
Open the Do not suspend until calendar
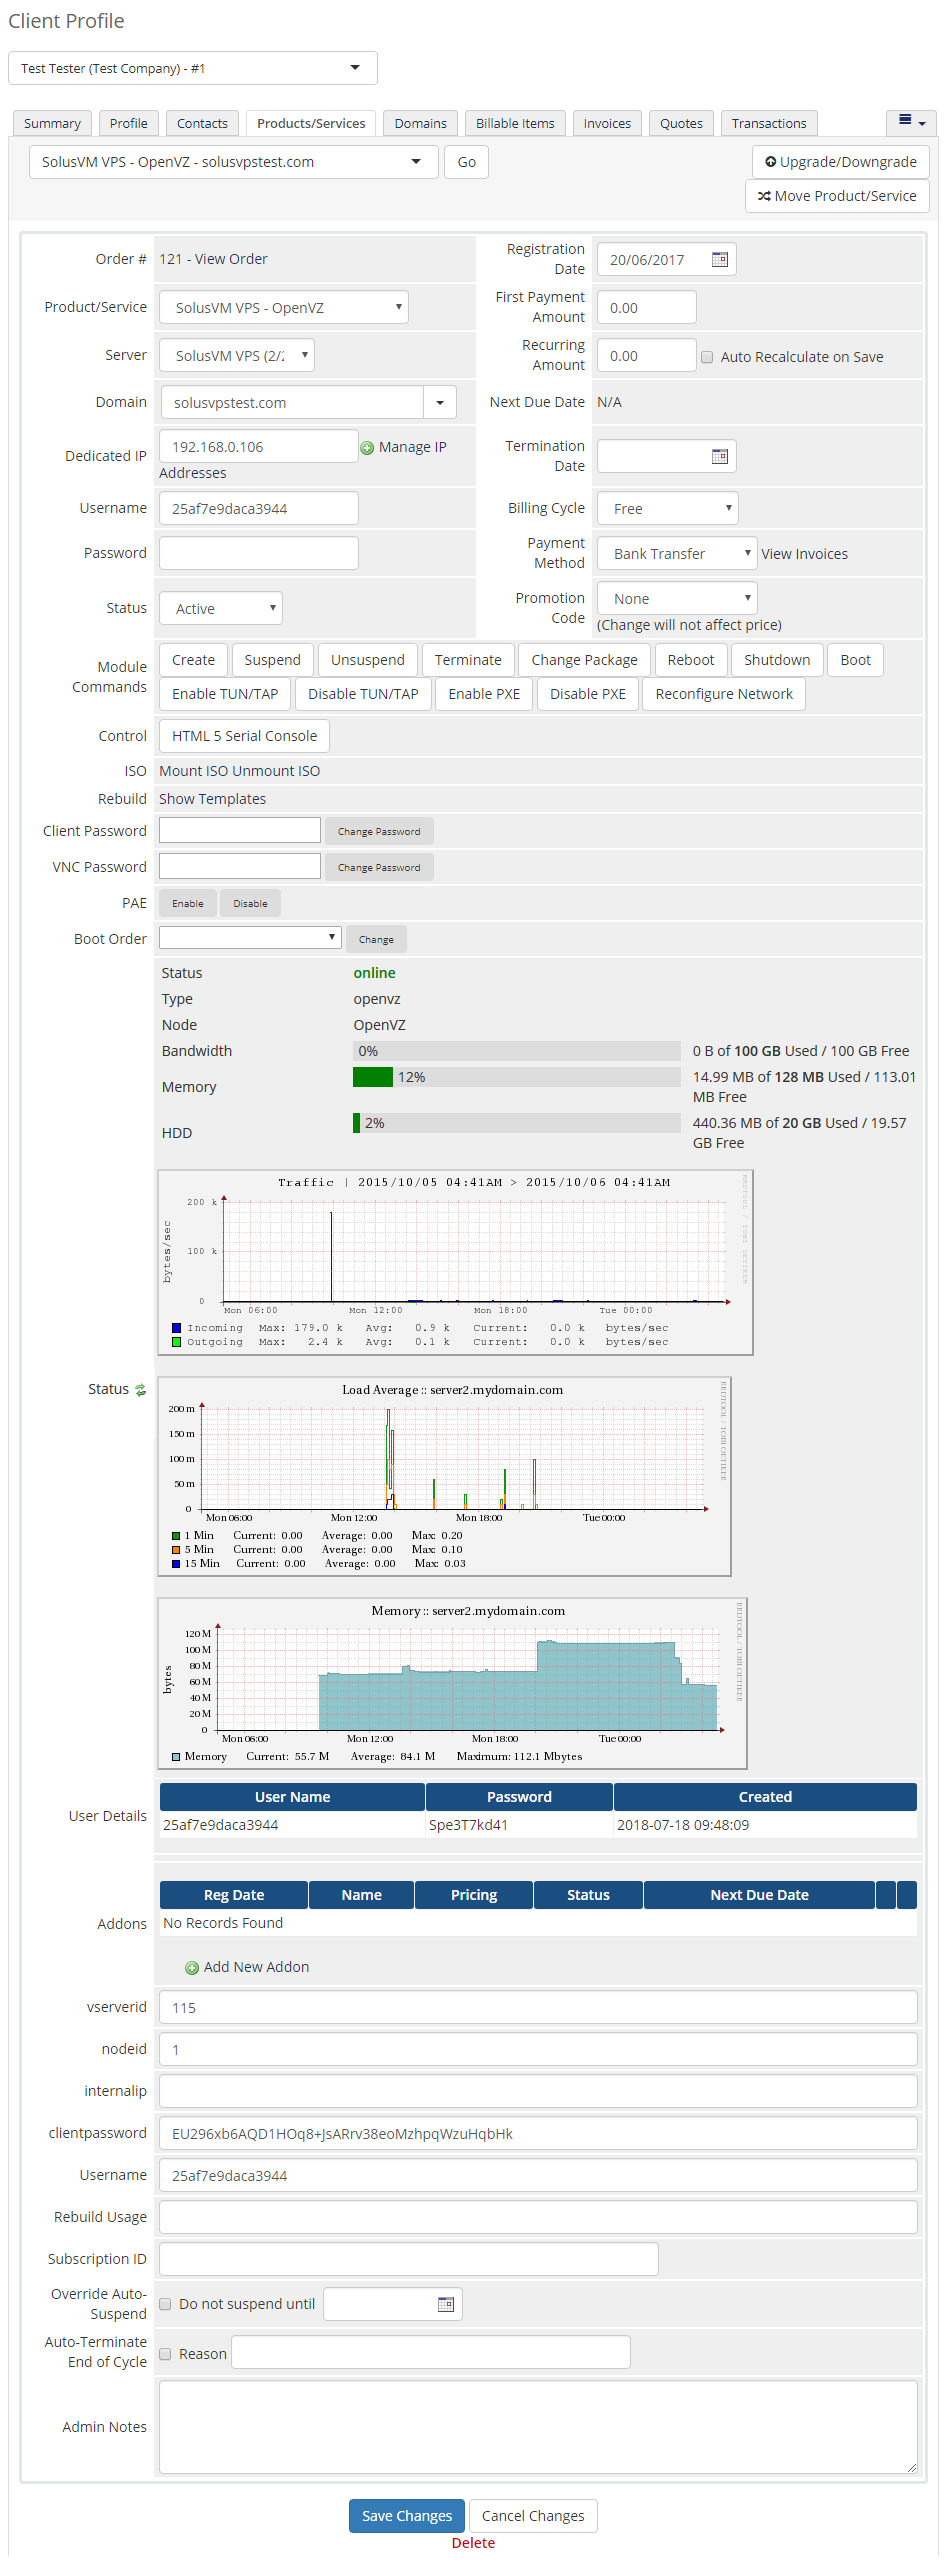(x=446, y=2304)
